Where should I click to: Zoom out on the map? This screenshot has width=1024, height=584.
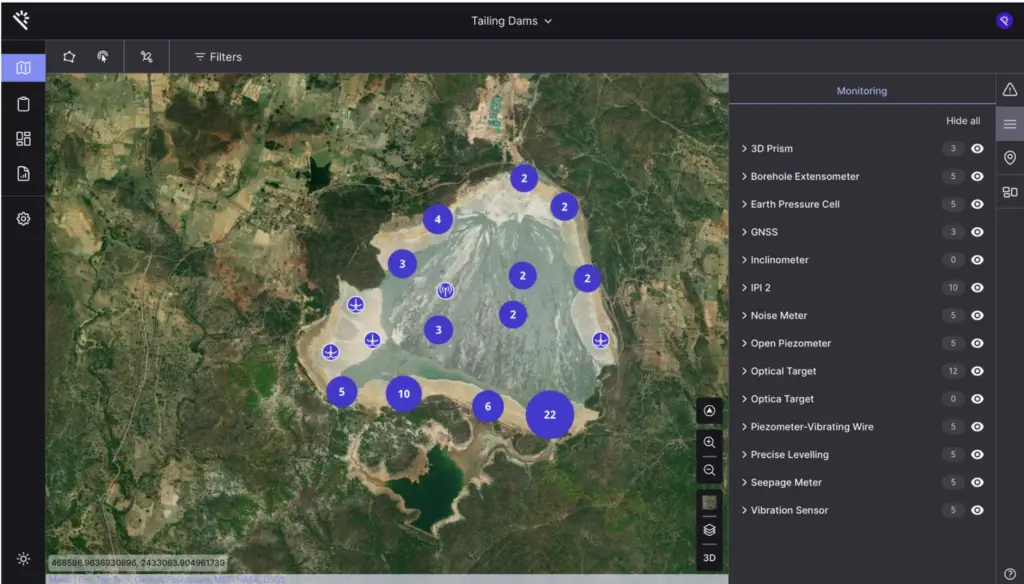pos(709,470)
